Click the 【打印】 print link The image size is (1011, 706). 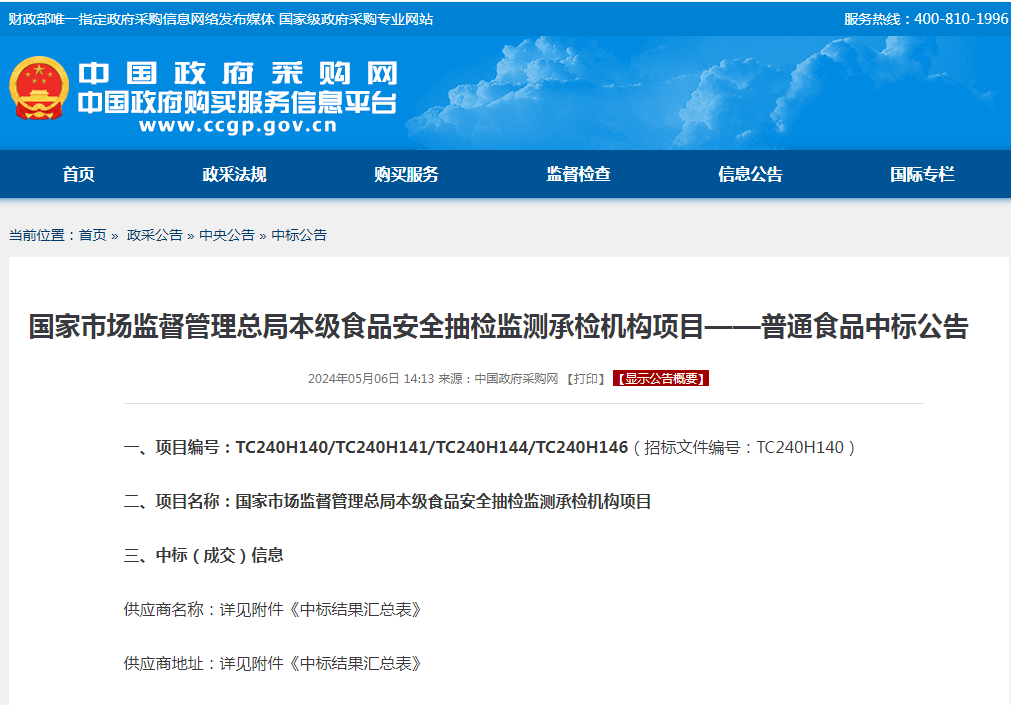(x=585, y=378)
